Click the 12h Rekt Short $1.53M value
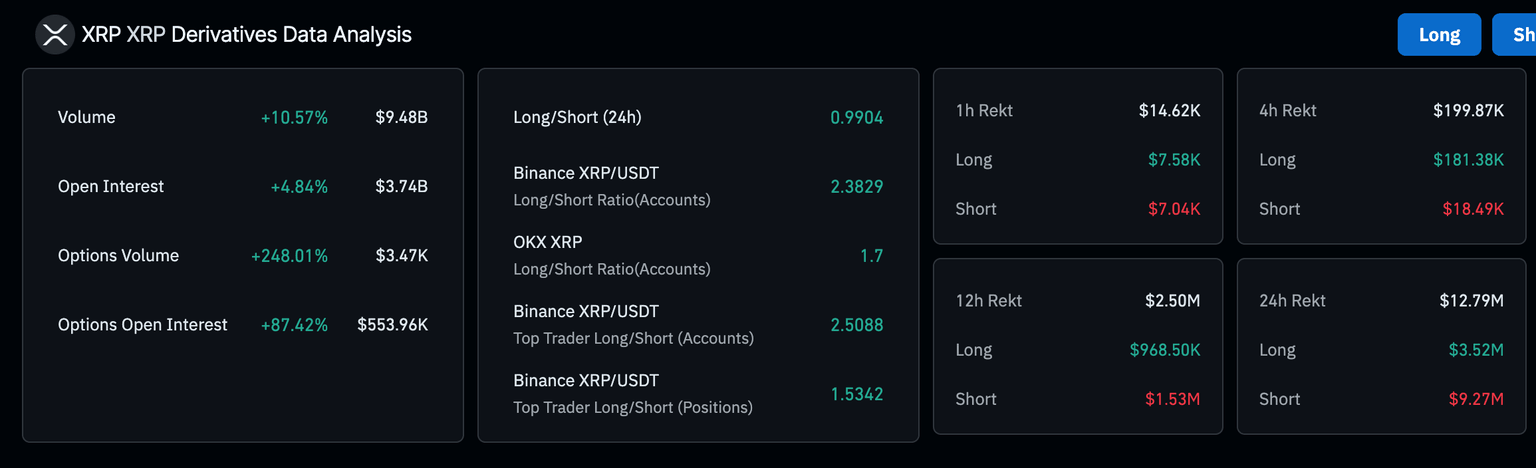 tap(1172, 399)
